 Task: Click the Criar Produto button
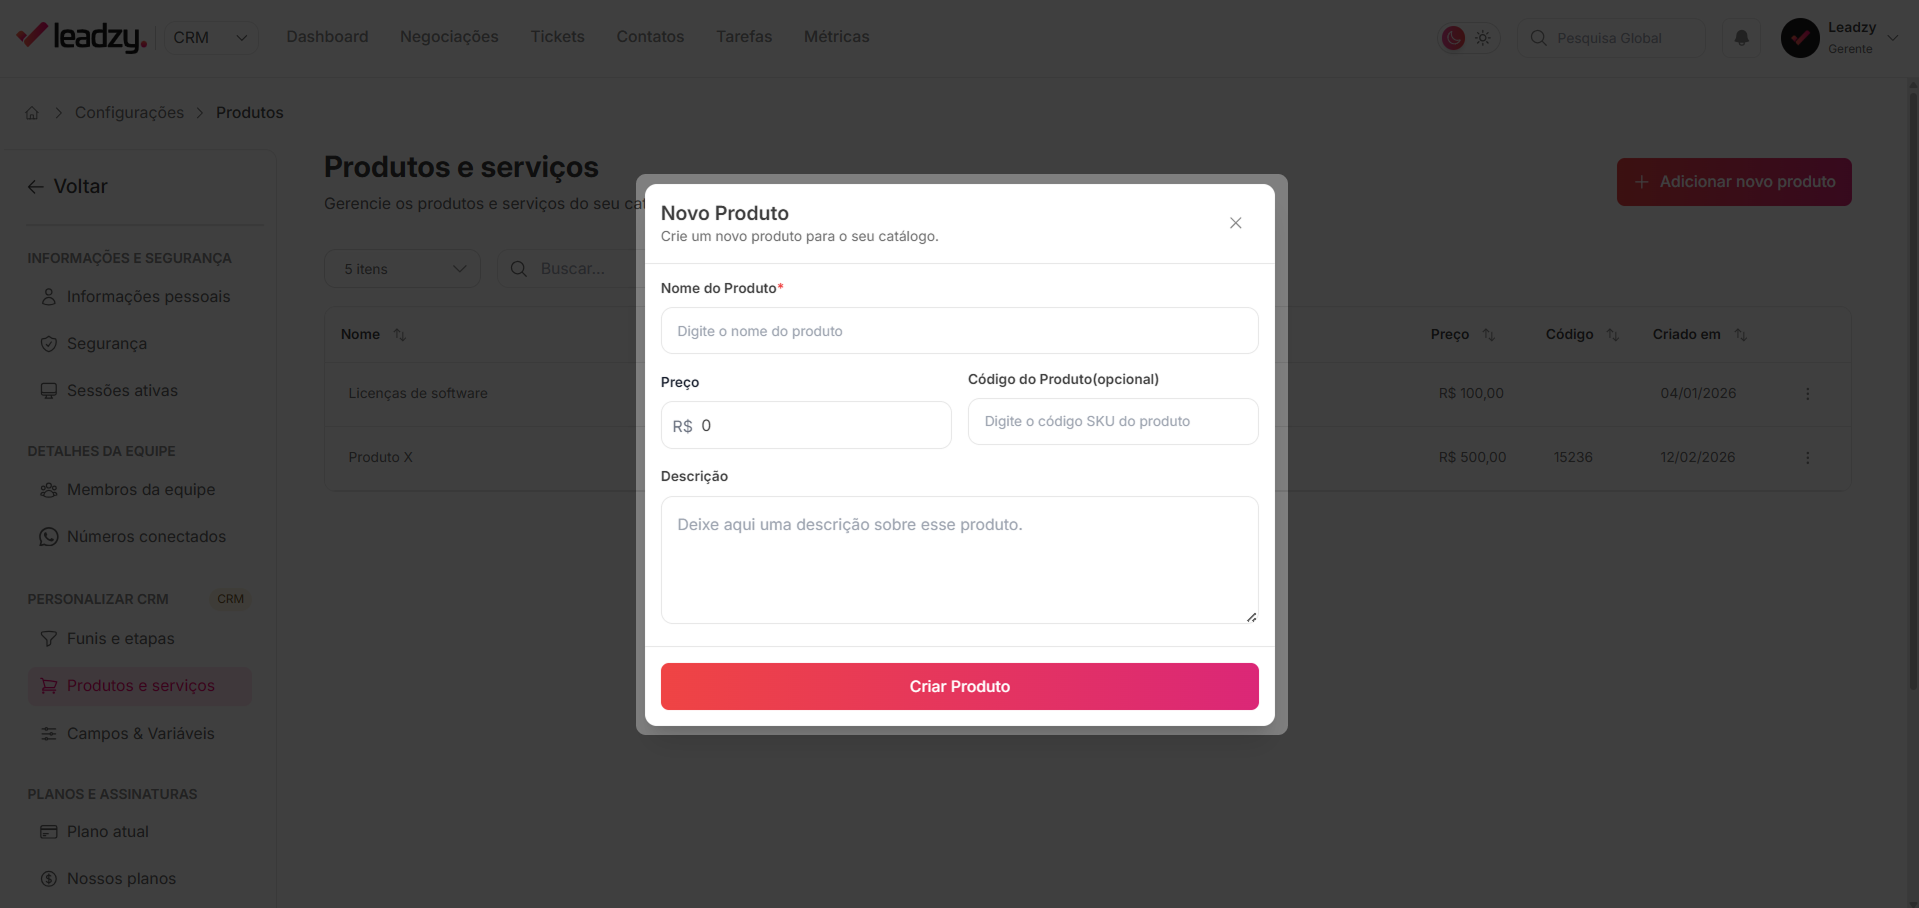959,687
